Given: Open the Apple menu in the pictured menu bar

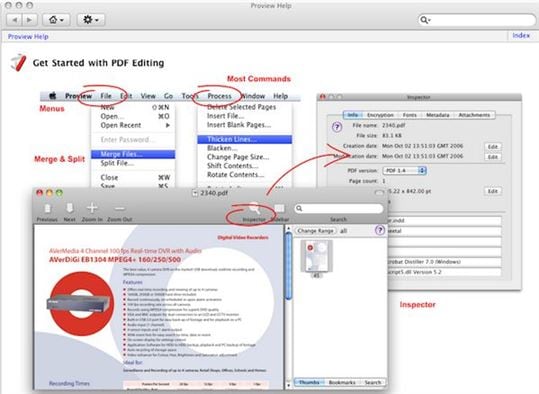Looking at the screenshot, I should (53, 96).
